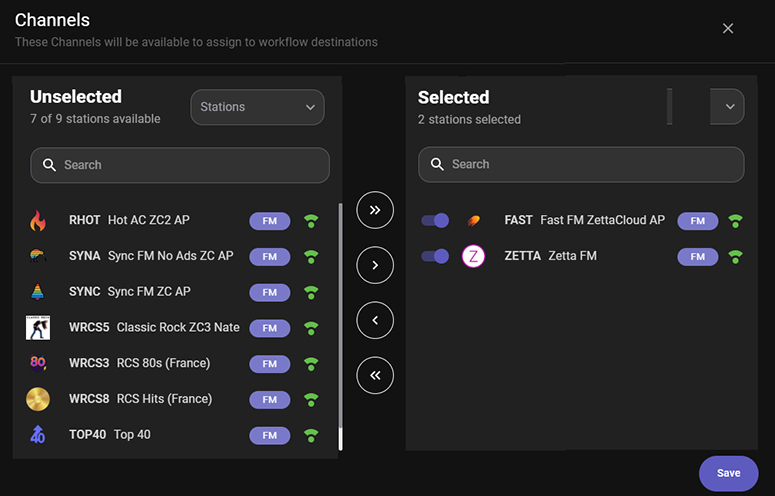Click the single-left remove selected arrow
The width and height of the screenshot is (775, 496).
point(375,321)
